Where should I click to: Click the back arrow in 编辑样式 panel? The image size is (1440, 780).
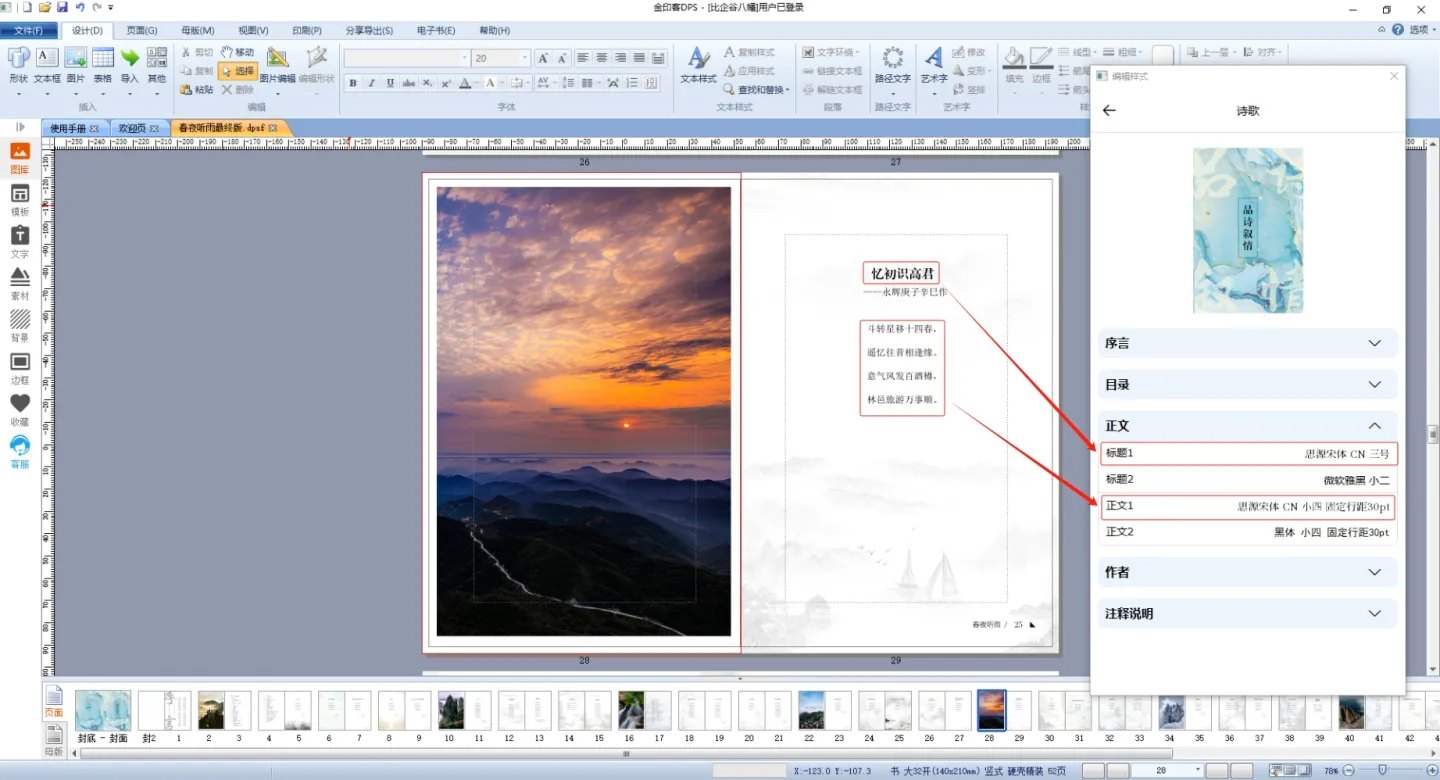pos(1109,111)
